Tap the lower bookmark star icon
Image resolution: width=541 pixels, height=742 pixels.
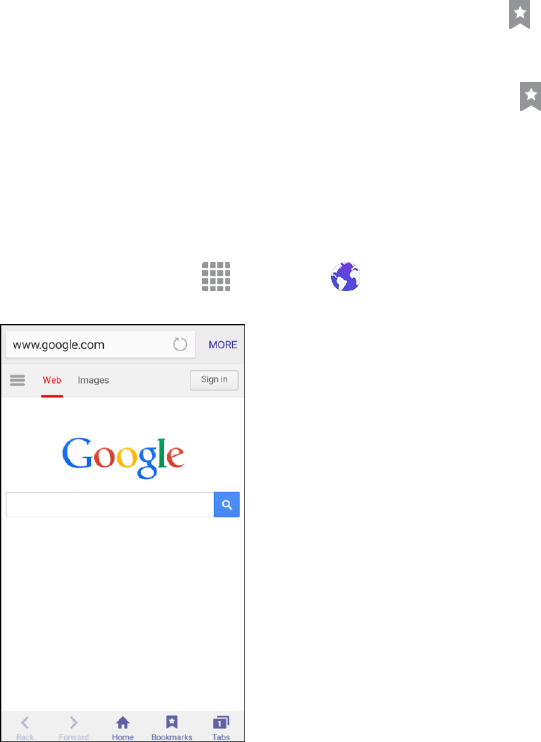click(530, 97)
